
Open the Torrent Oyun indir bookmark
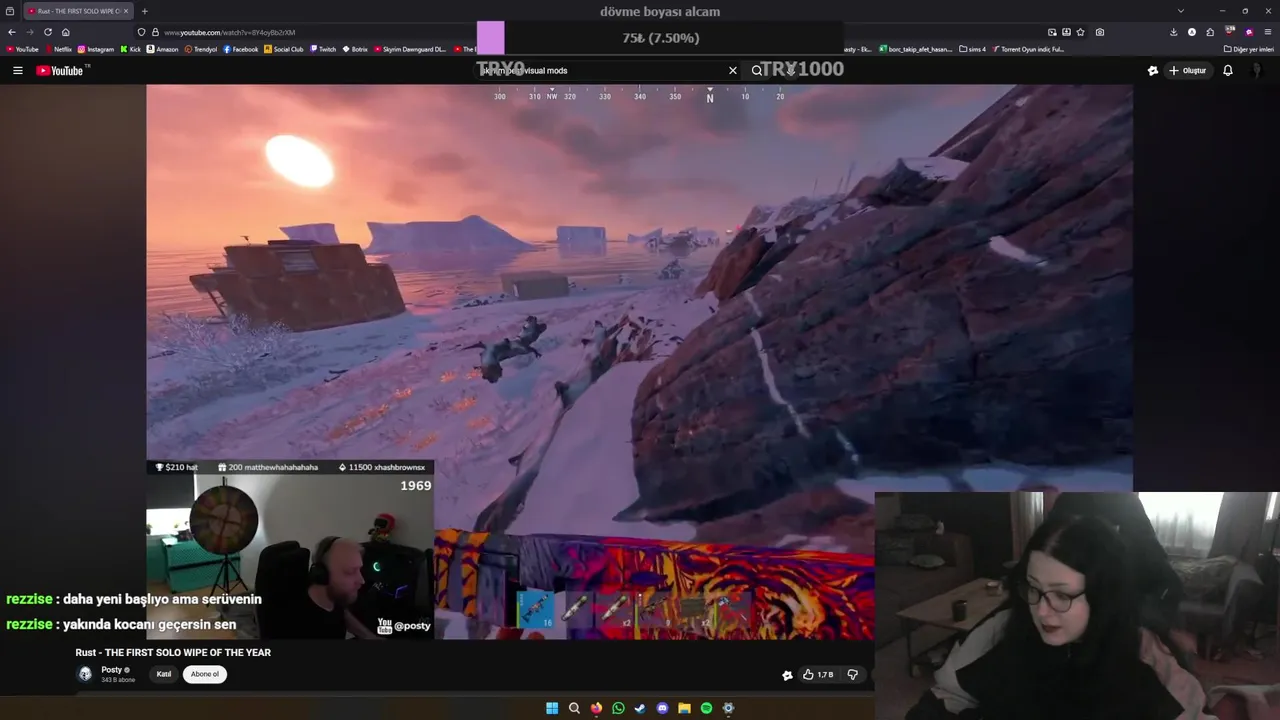[1028, 49]
